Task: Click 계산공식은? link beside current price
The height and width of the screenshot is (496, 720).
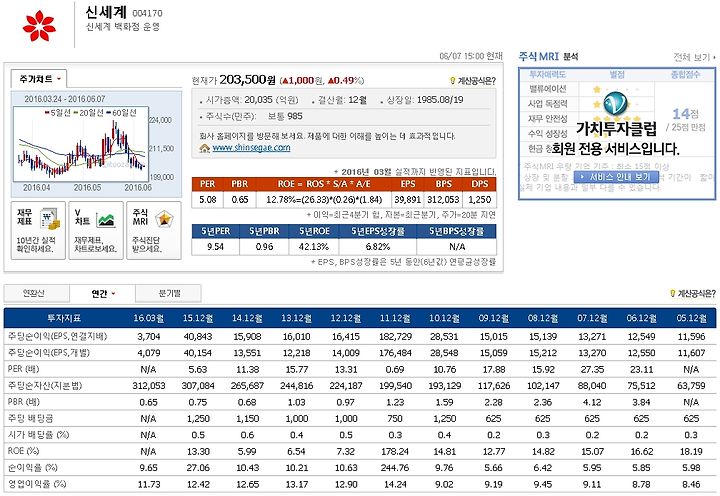Action: click(476, 81)
